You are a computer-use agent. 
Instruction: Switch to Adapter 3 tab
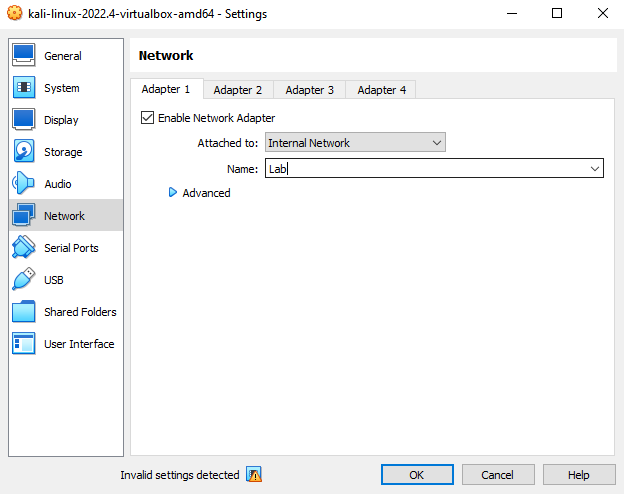coord(310,90)
